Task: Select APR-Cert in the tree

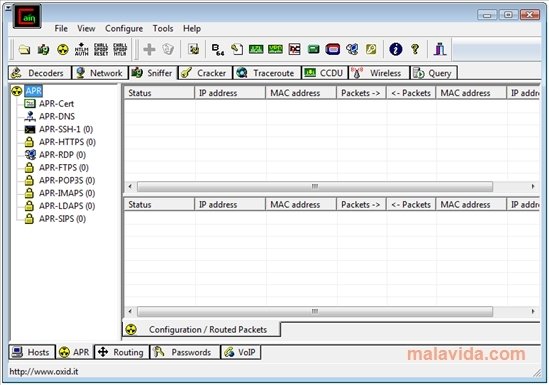Action: [x=56, y=104]
